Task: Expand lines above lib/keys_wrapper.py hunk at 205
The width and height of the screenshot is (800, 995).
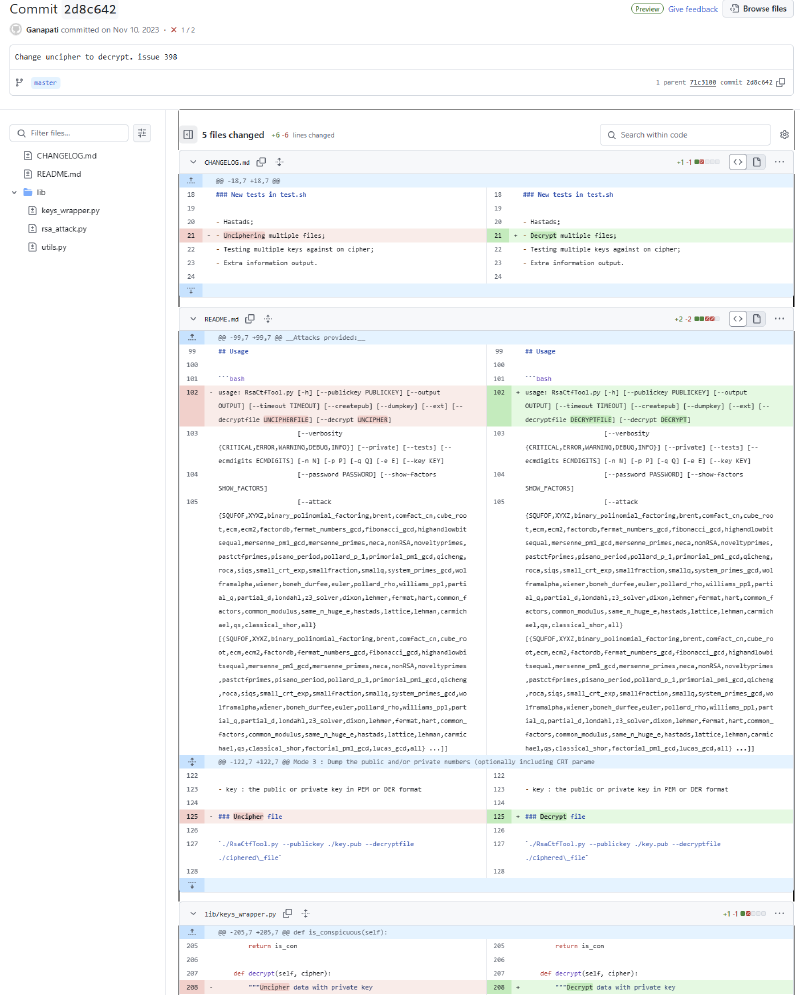Action: coord(192,932)
